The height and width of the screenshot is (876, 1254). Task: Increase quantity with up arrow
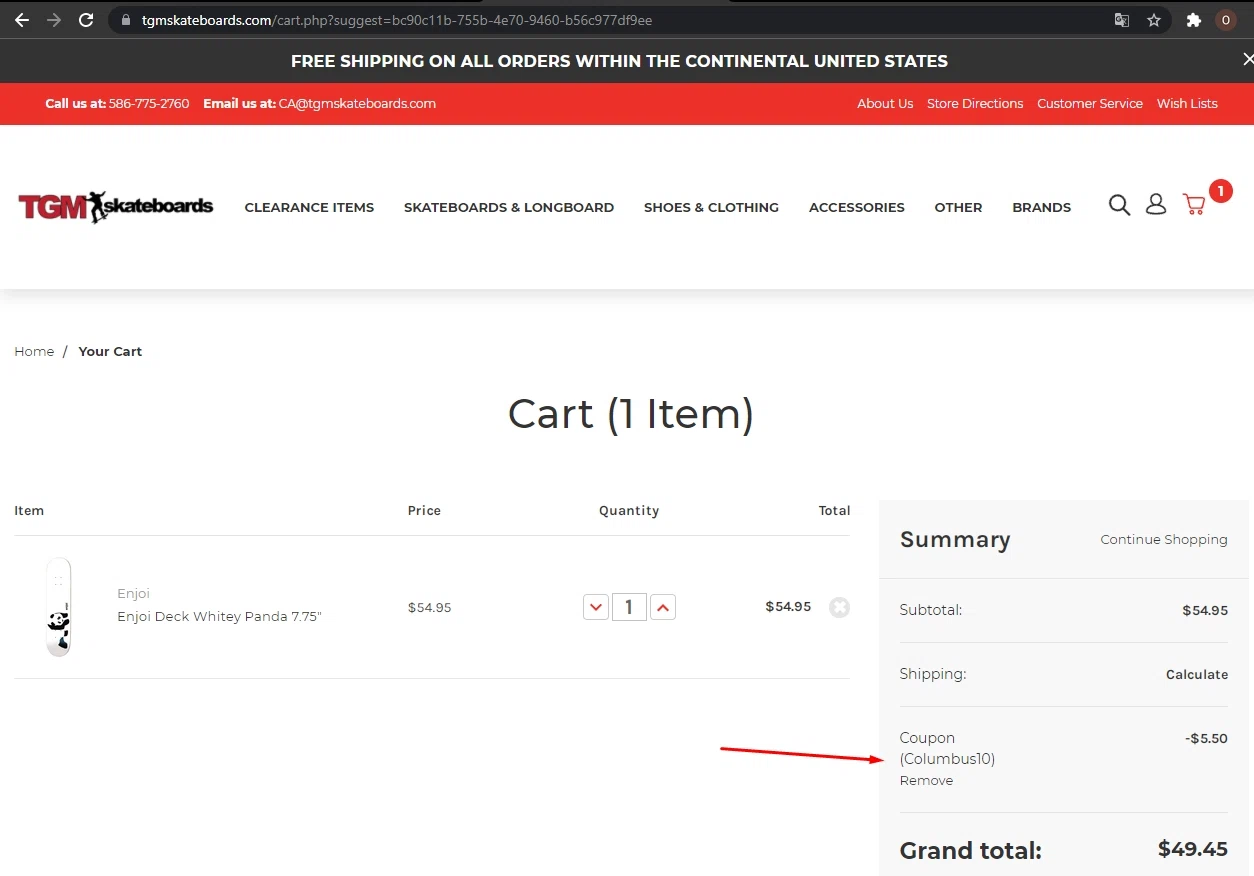tap(663, 607)
